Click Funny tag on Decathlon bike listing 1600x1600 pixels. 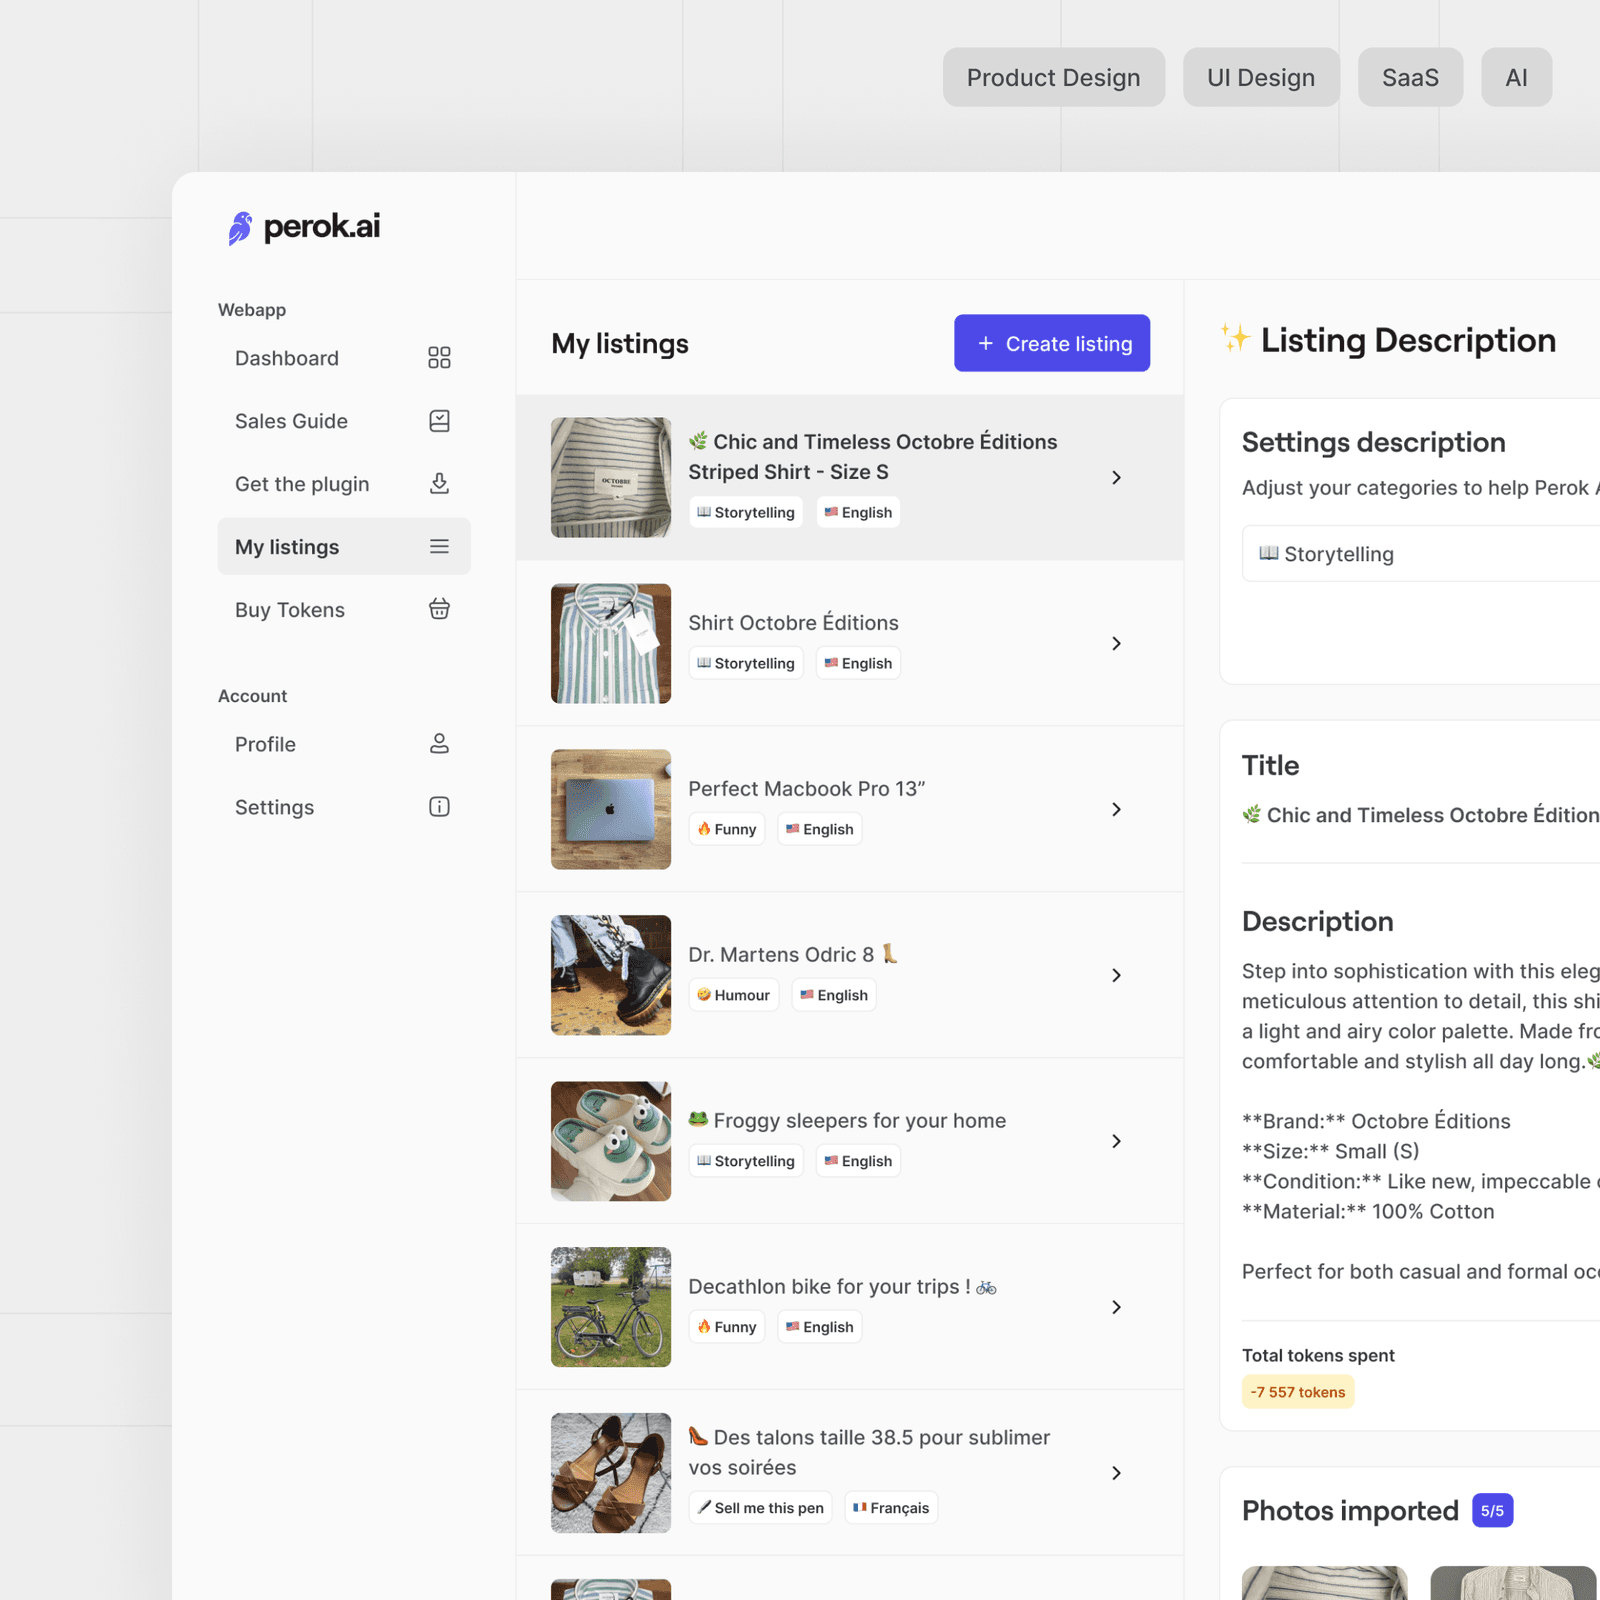pos(727,1327)
